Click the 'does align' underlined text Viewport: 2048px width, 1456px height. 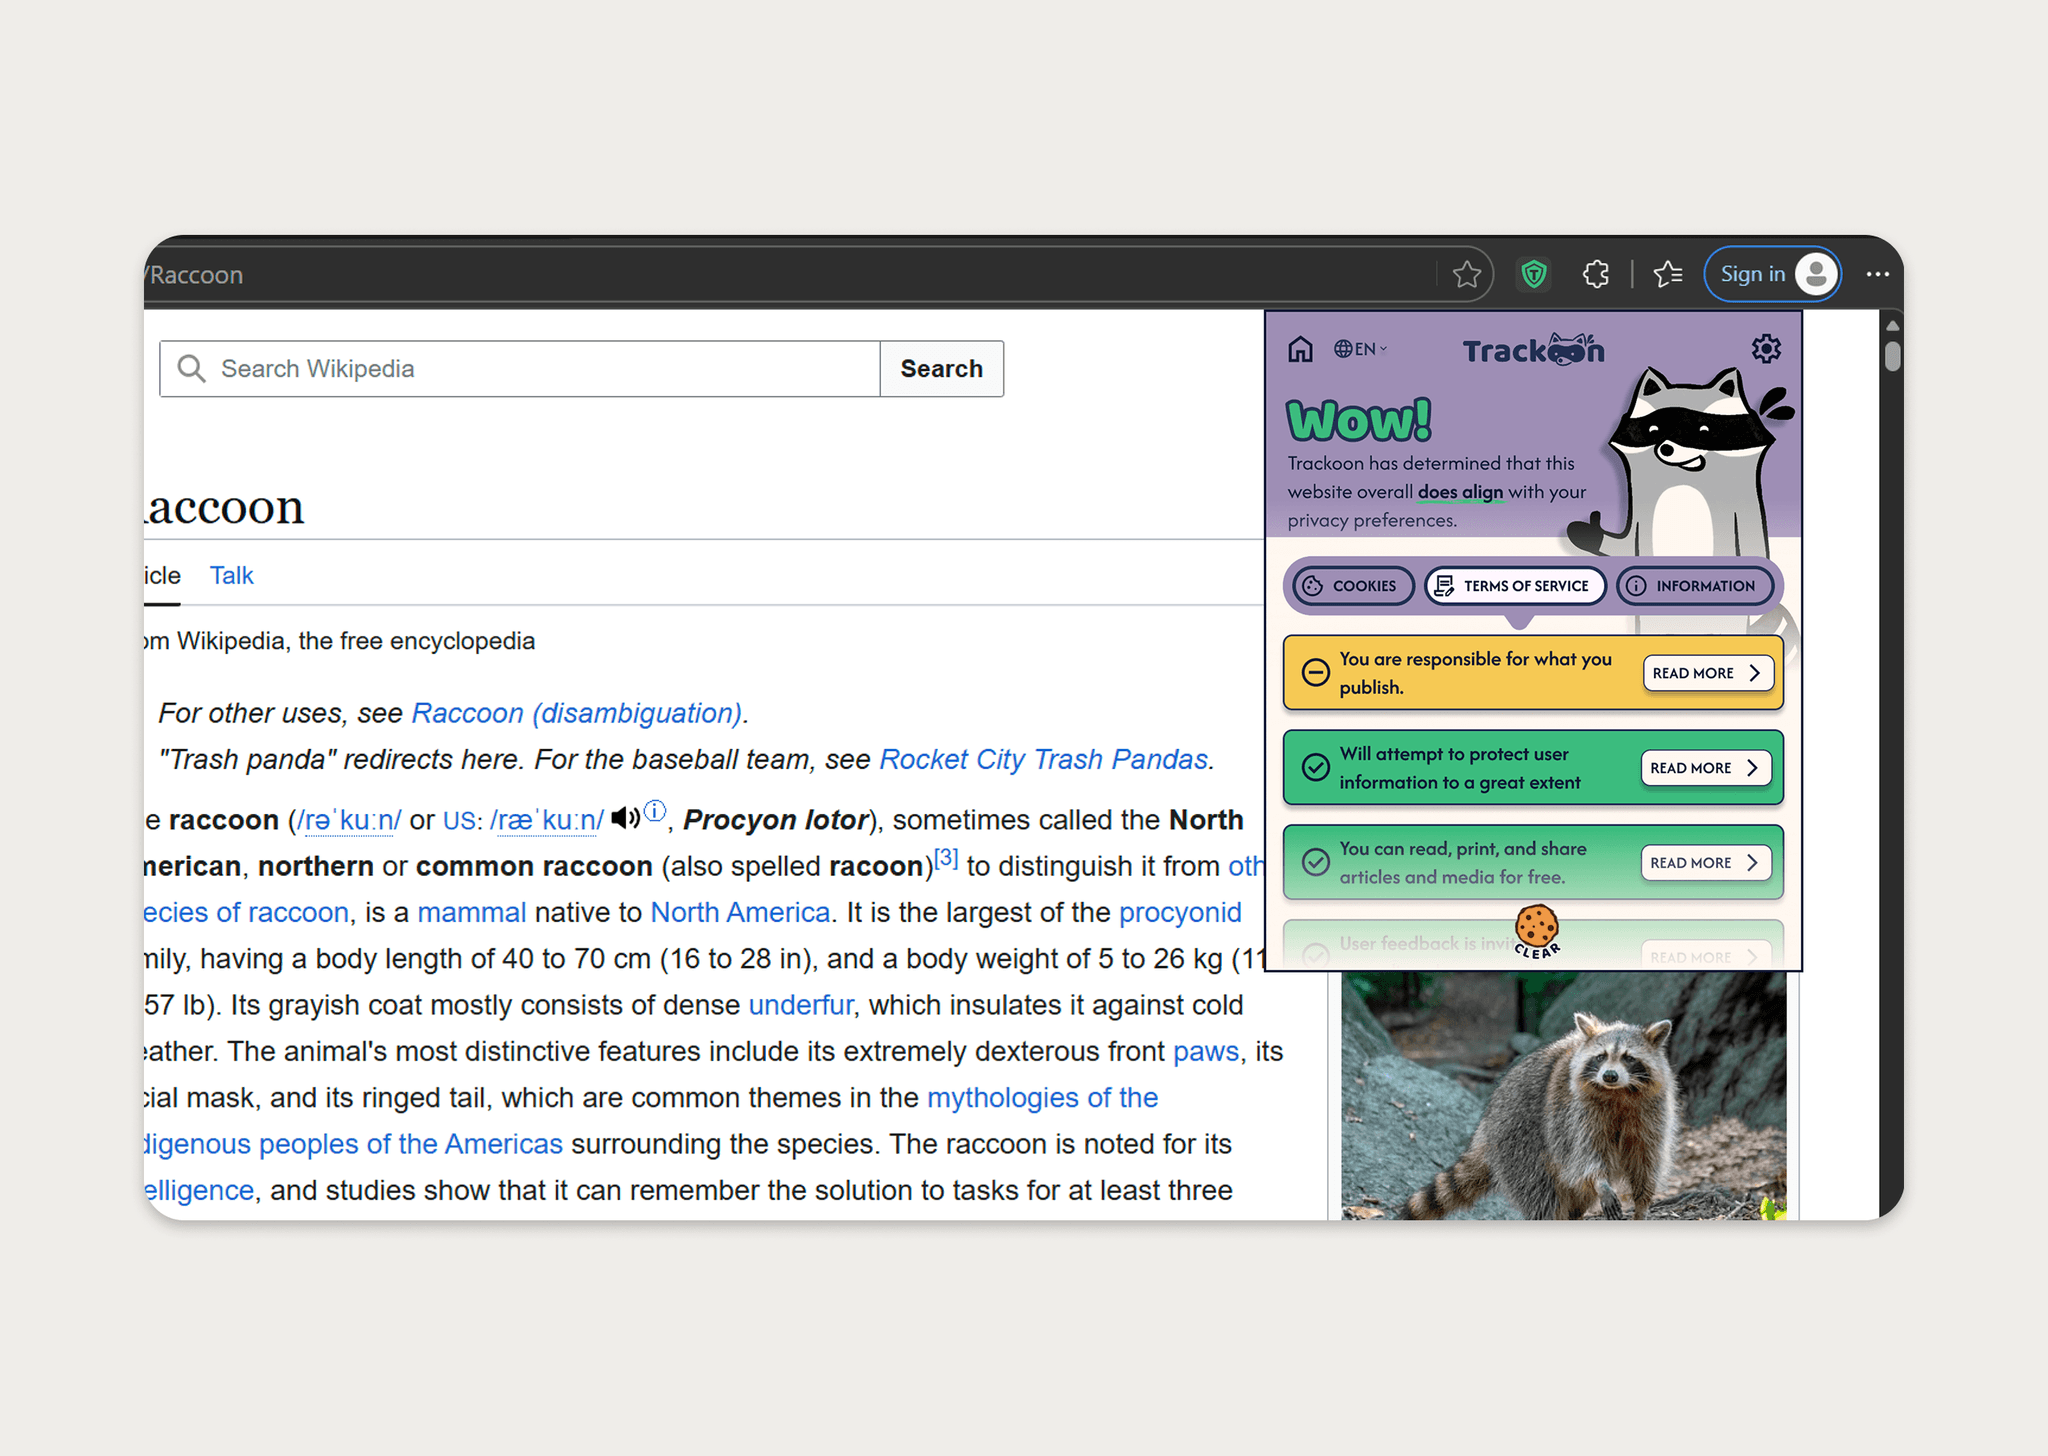1460,492
